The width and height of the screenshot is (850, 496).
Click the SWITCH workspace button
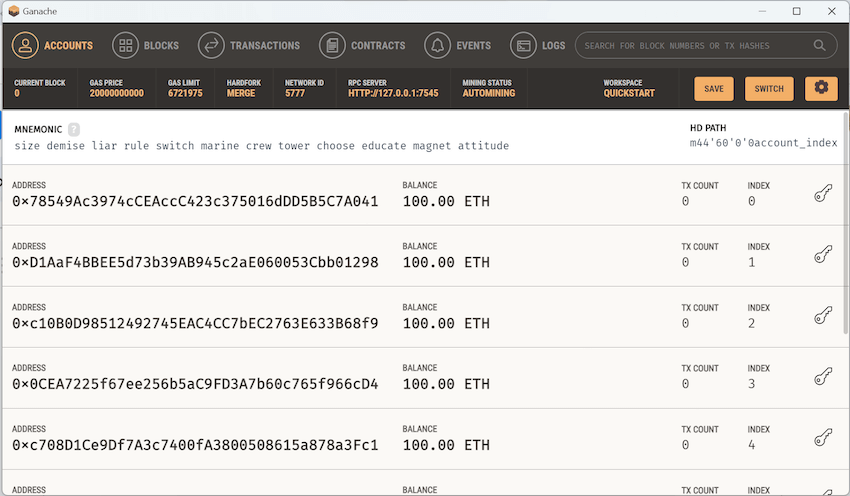769,88
